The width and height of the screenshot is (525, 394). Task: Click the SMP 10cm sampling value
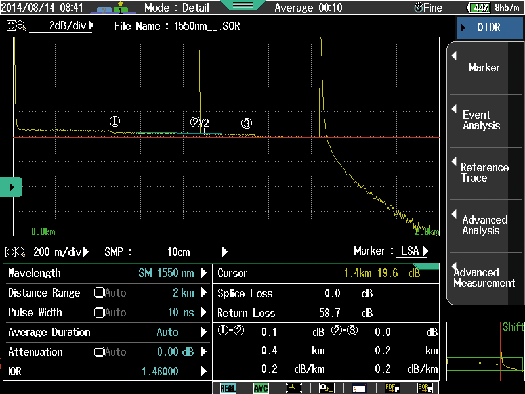click(179, 252)
